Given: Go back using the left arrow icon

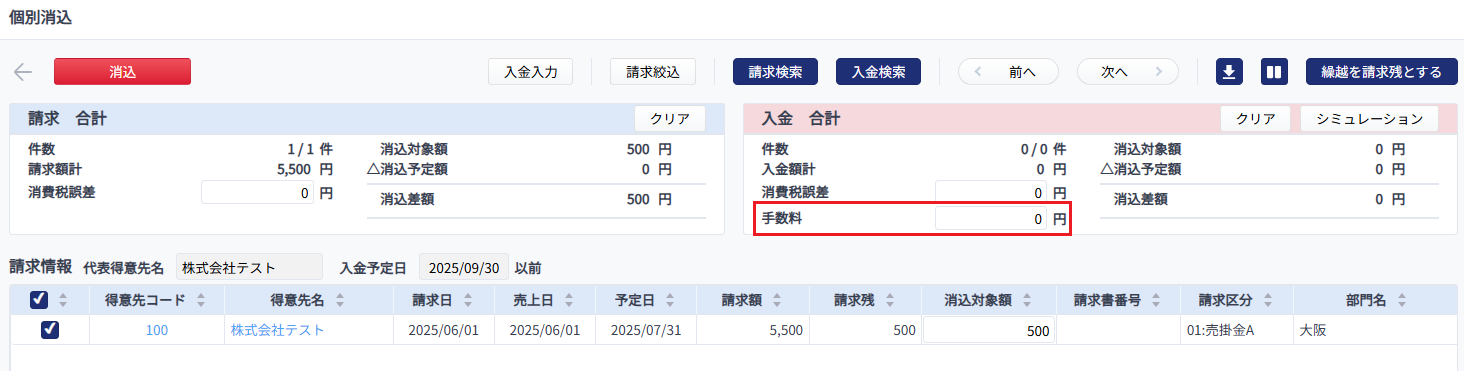Looking at the screenshot, I should (23, 72).
